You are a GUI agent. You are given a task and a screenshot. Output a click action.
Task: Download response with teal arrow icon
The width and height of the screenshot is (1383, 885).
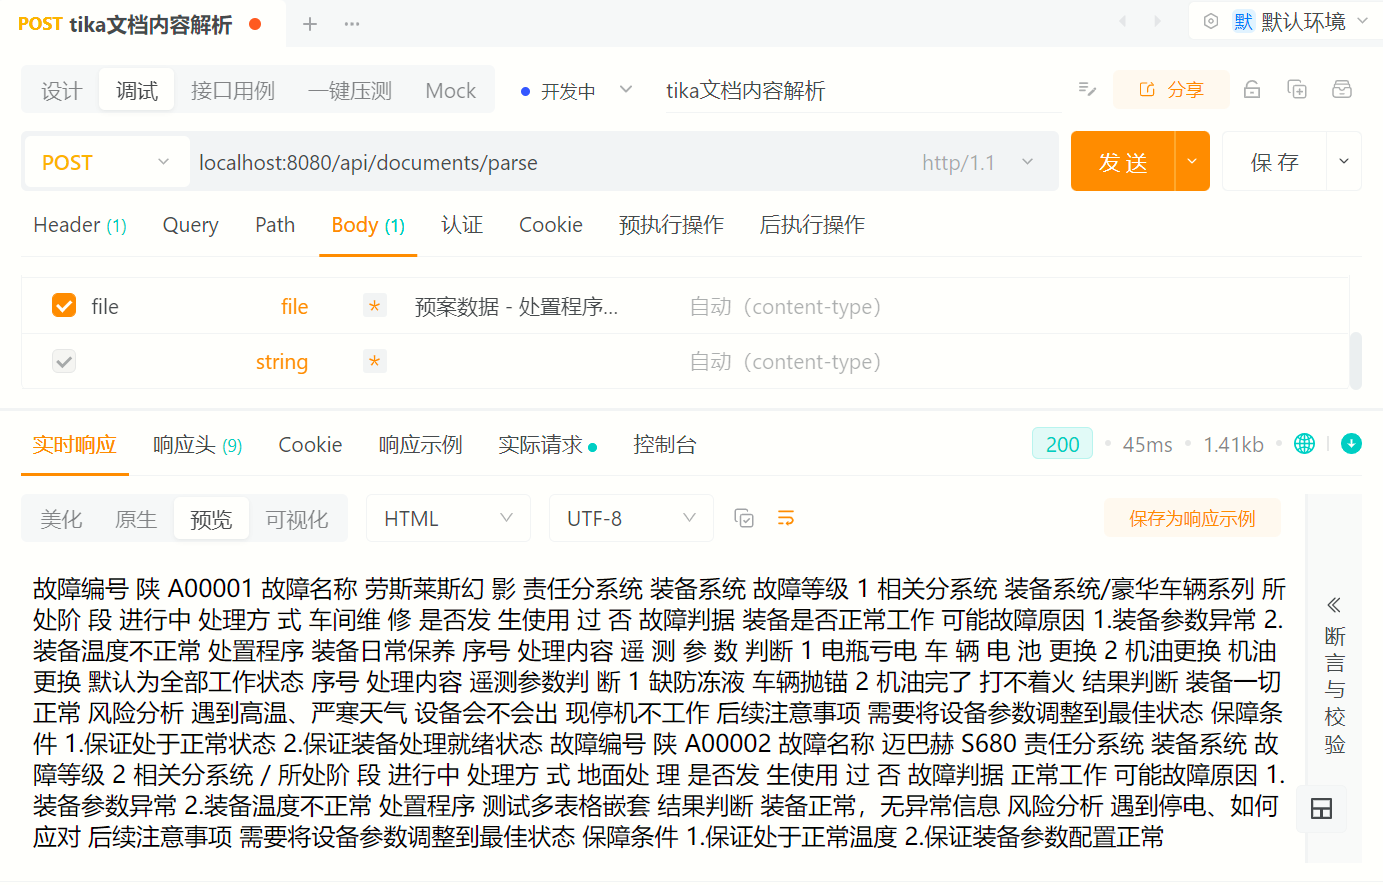[x=1351, y=444]
